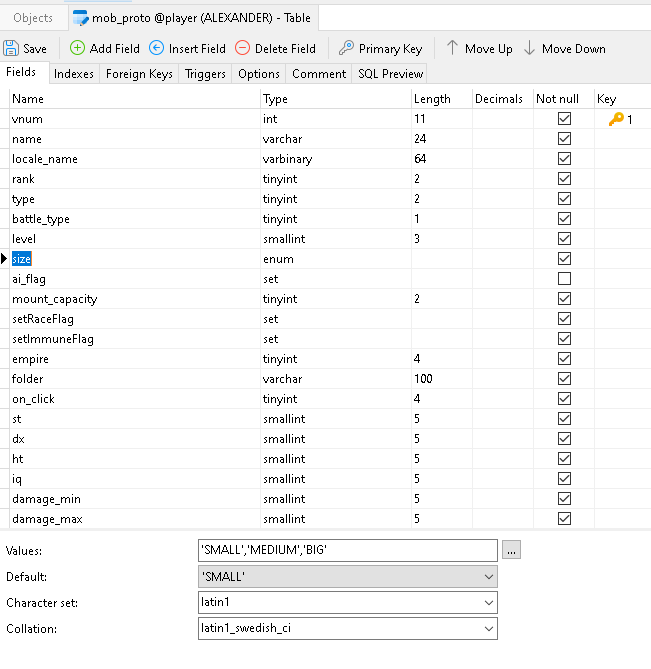The image size is (651, 669).
Task: Click the row indicator arrow beside size
Action: 4,259
